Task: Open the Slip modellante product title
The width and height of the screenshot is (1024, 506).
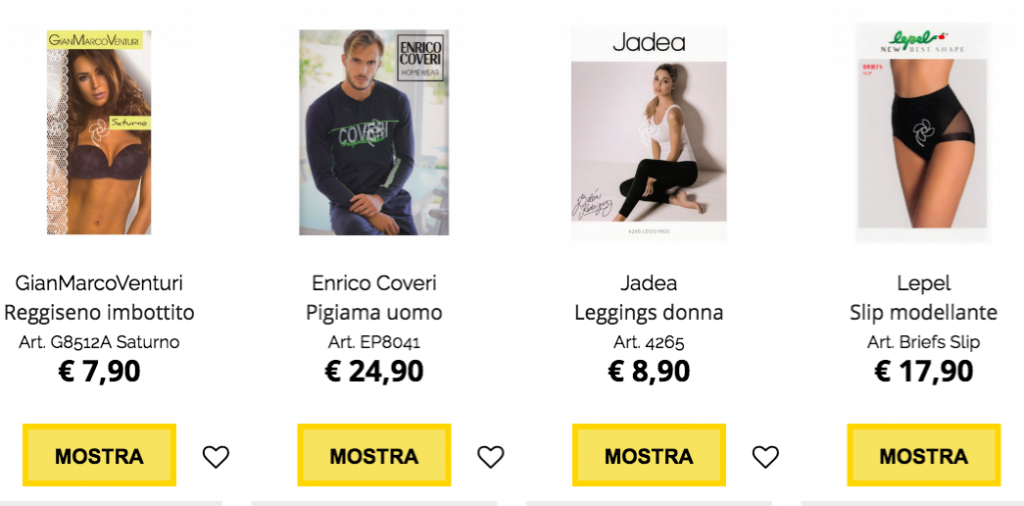Action: 924,313
